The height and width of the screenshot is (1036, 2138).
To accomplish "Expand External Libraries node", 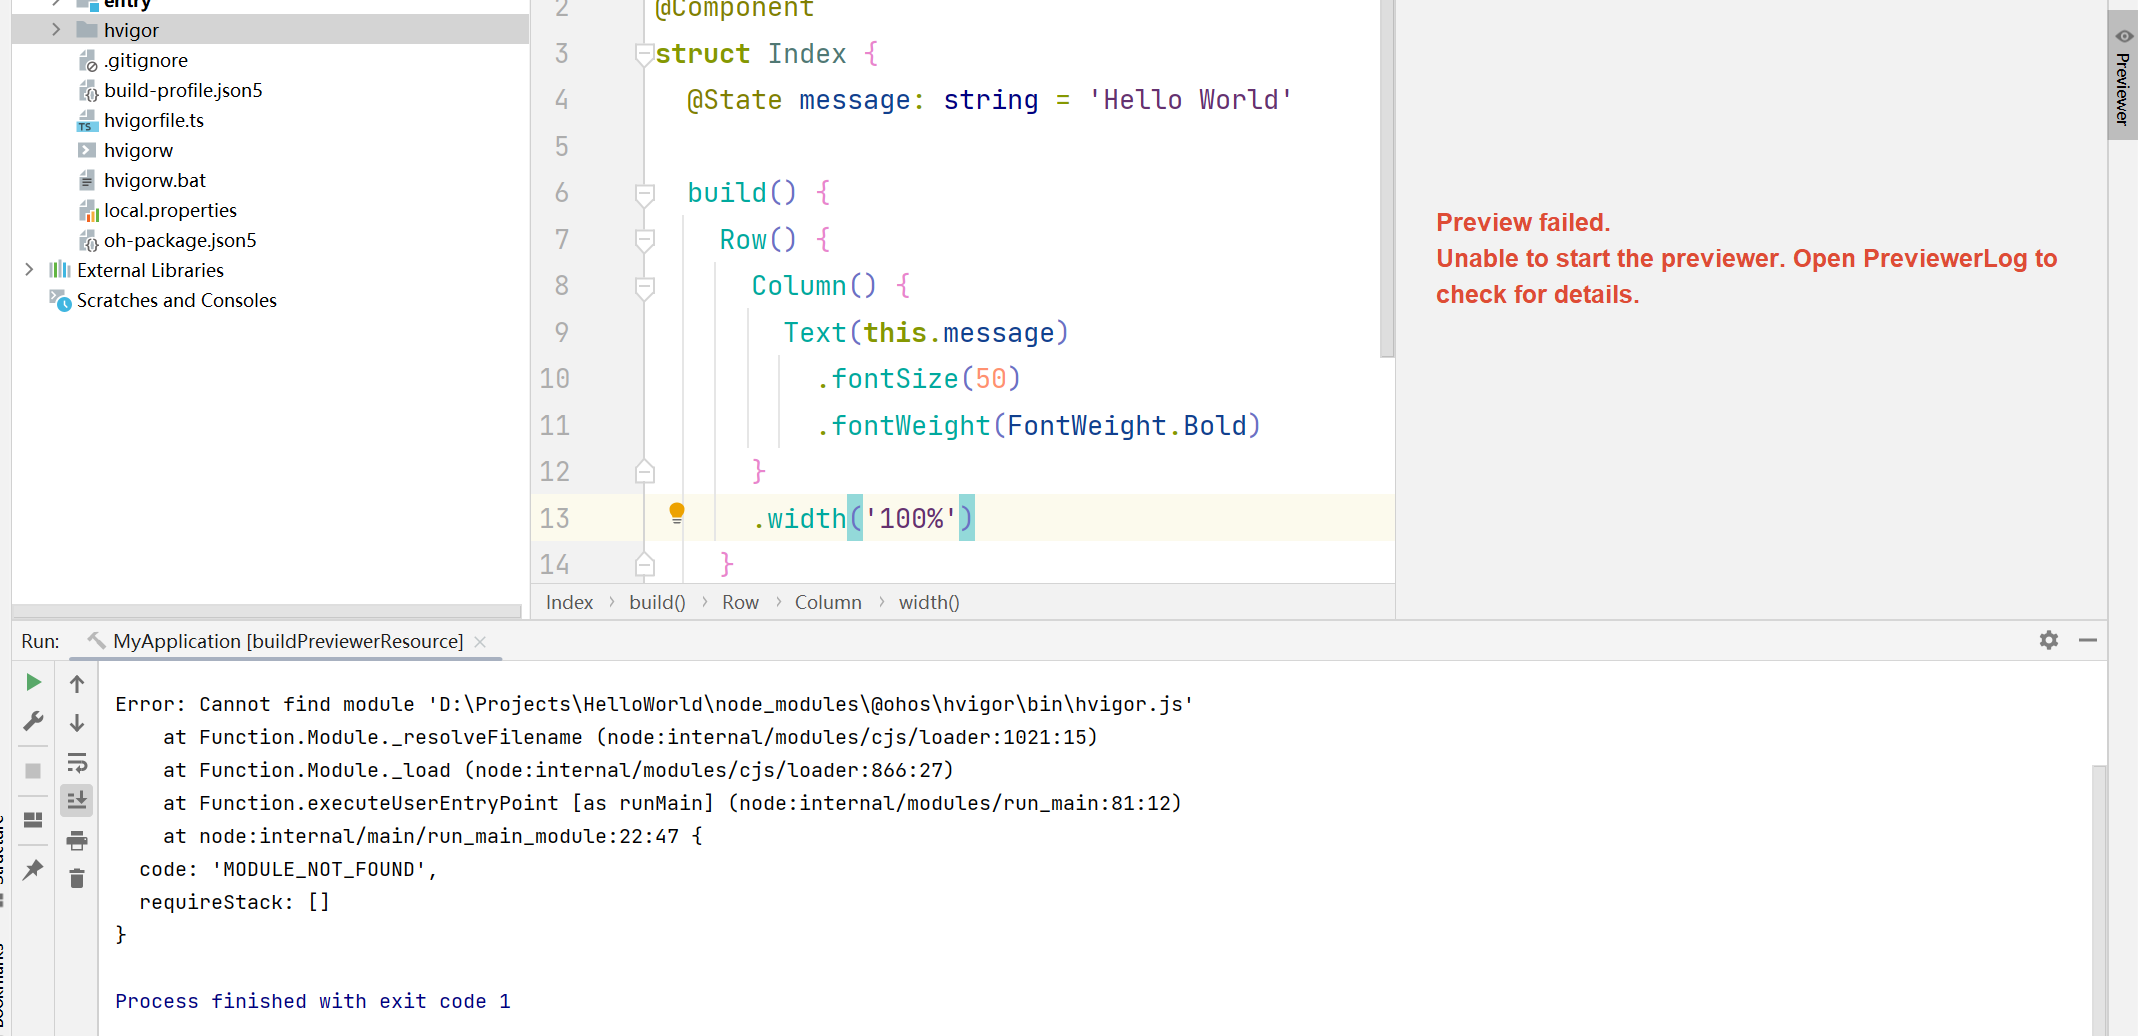I will click(x=29, y=270).
